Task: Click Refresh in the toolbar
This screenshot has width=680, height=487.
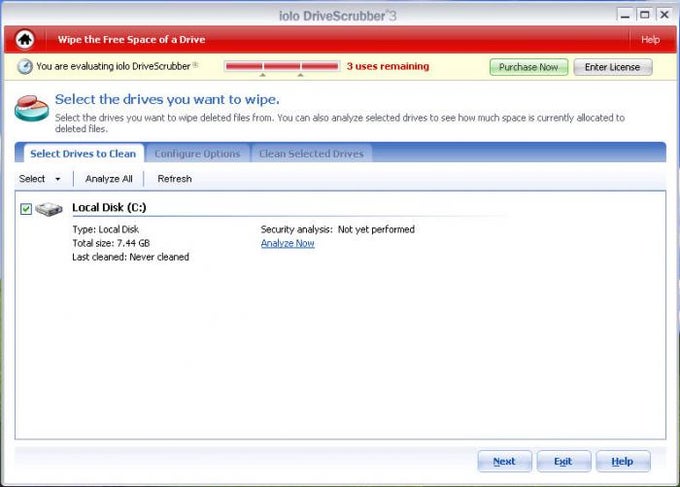Action: [174, 179]
